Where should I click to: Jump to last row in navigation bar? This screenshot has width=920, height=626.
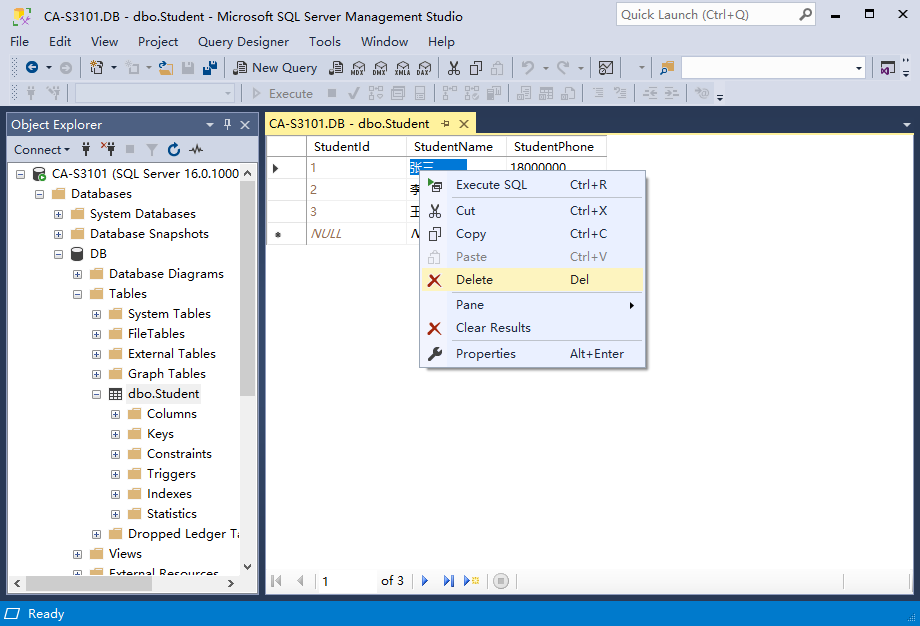pos(448,581)
